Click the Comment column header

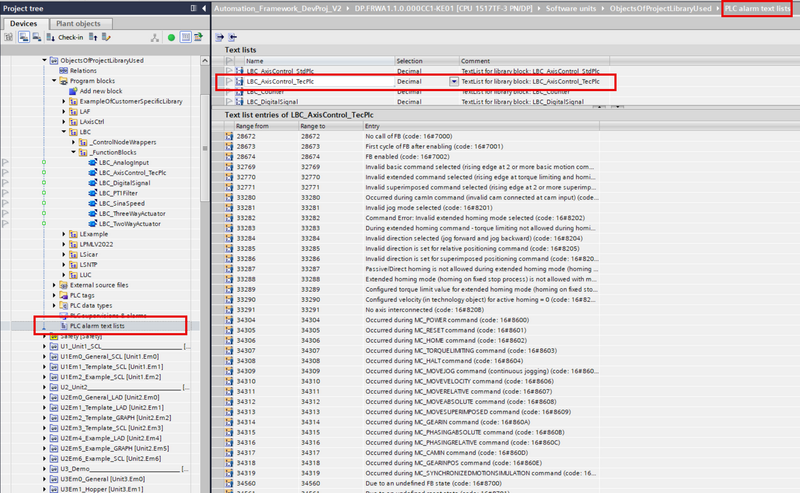click(534, 61)
